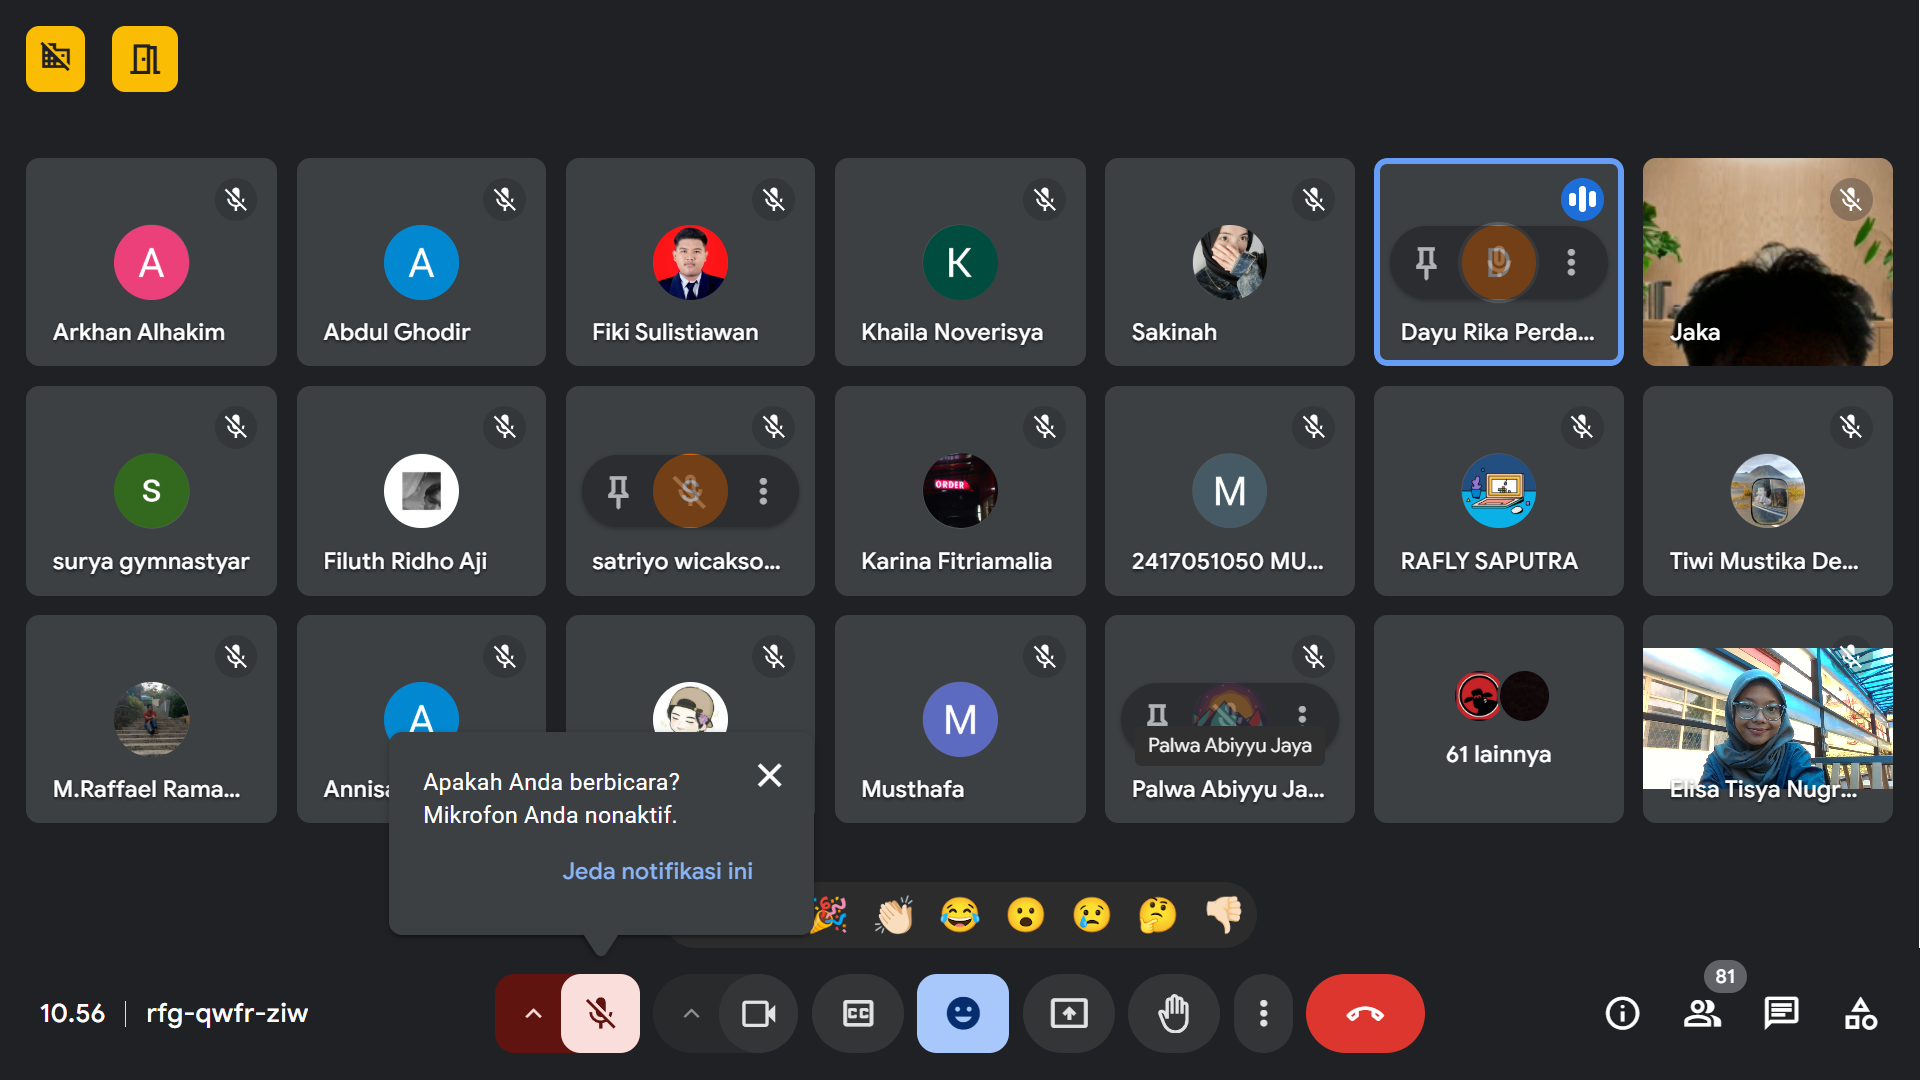Click the yellow crossed-grid extension icon

(x=56, y=59)
